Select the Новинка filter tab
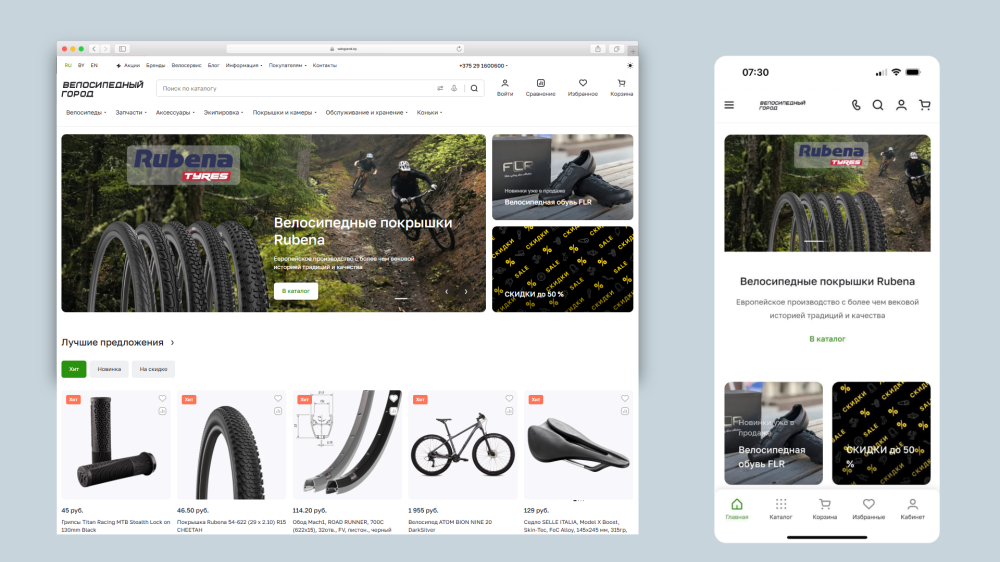 tap(109, 369)
